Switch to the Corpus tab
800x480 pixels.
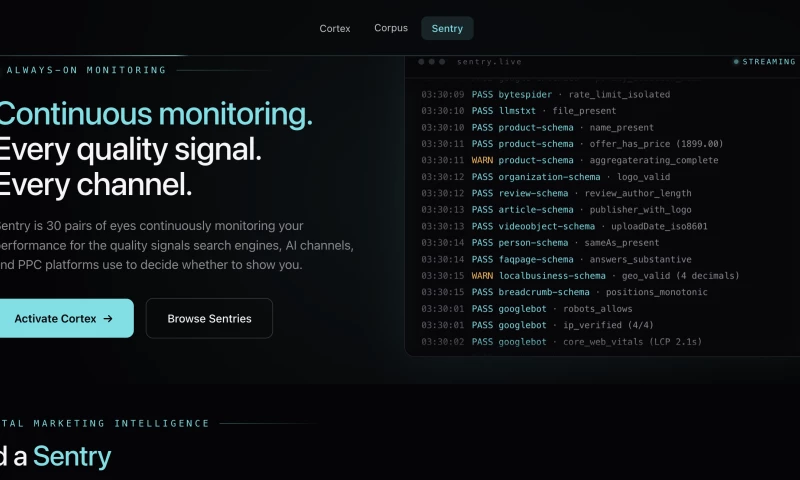tap(391, 28)
